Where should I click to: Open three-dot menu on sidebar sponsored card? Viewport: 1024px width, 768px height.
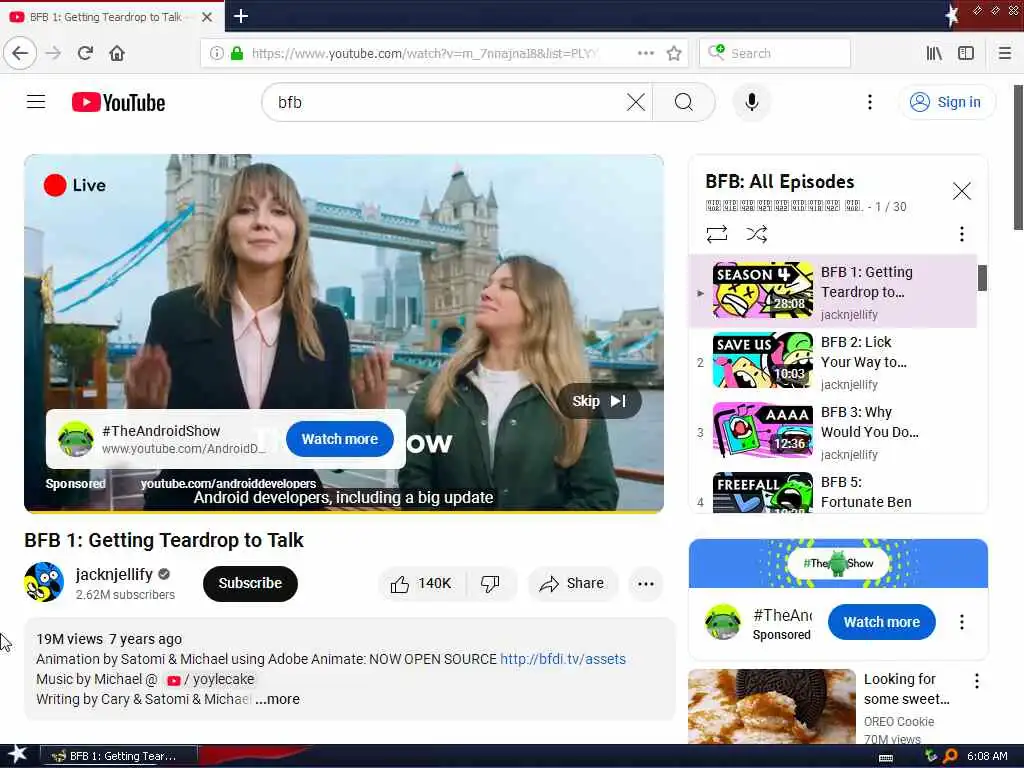point(961,622)
